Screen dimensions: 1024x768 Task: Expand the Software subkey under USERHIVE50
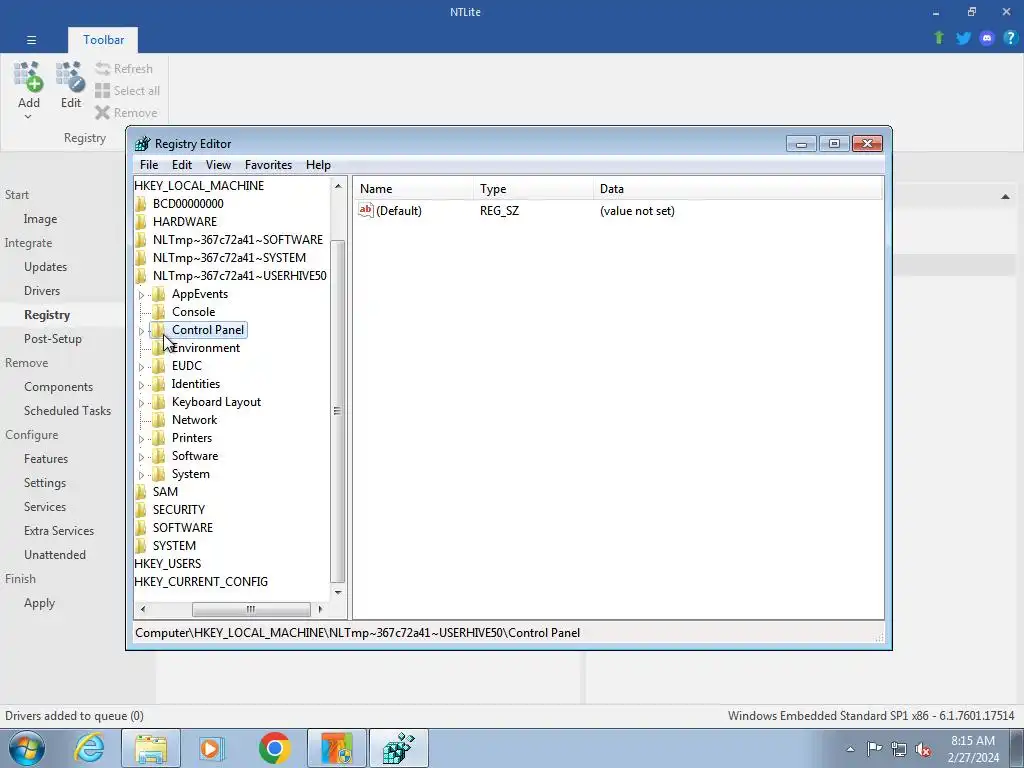coord(141,457)
